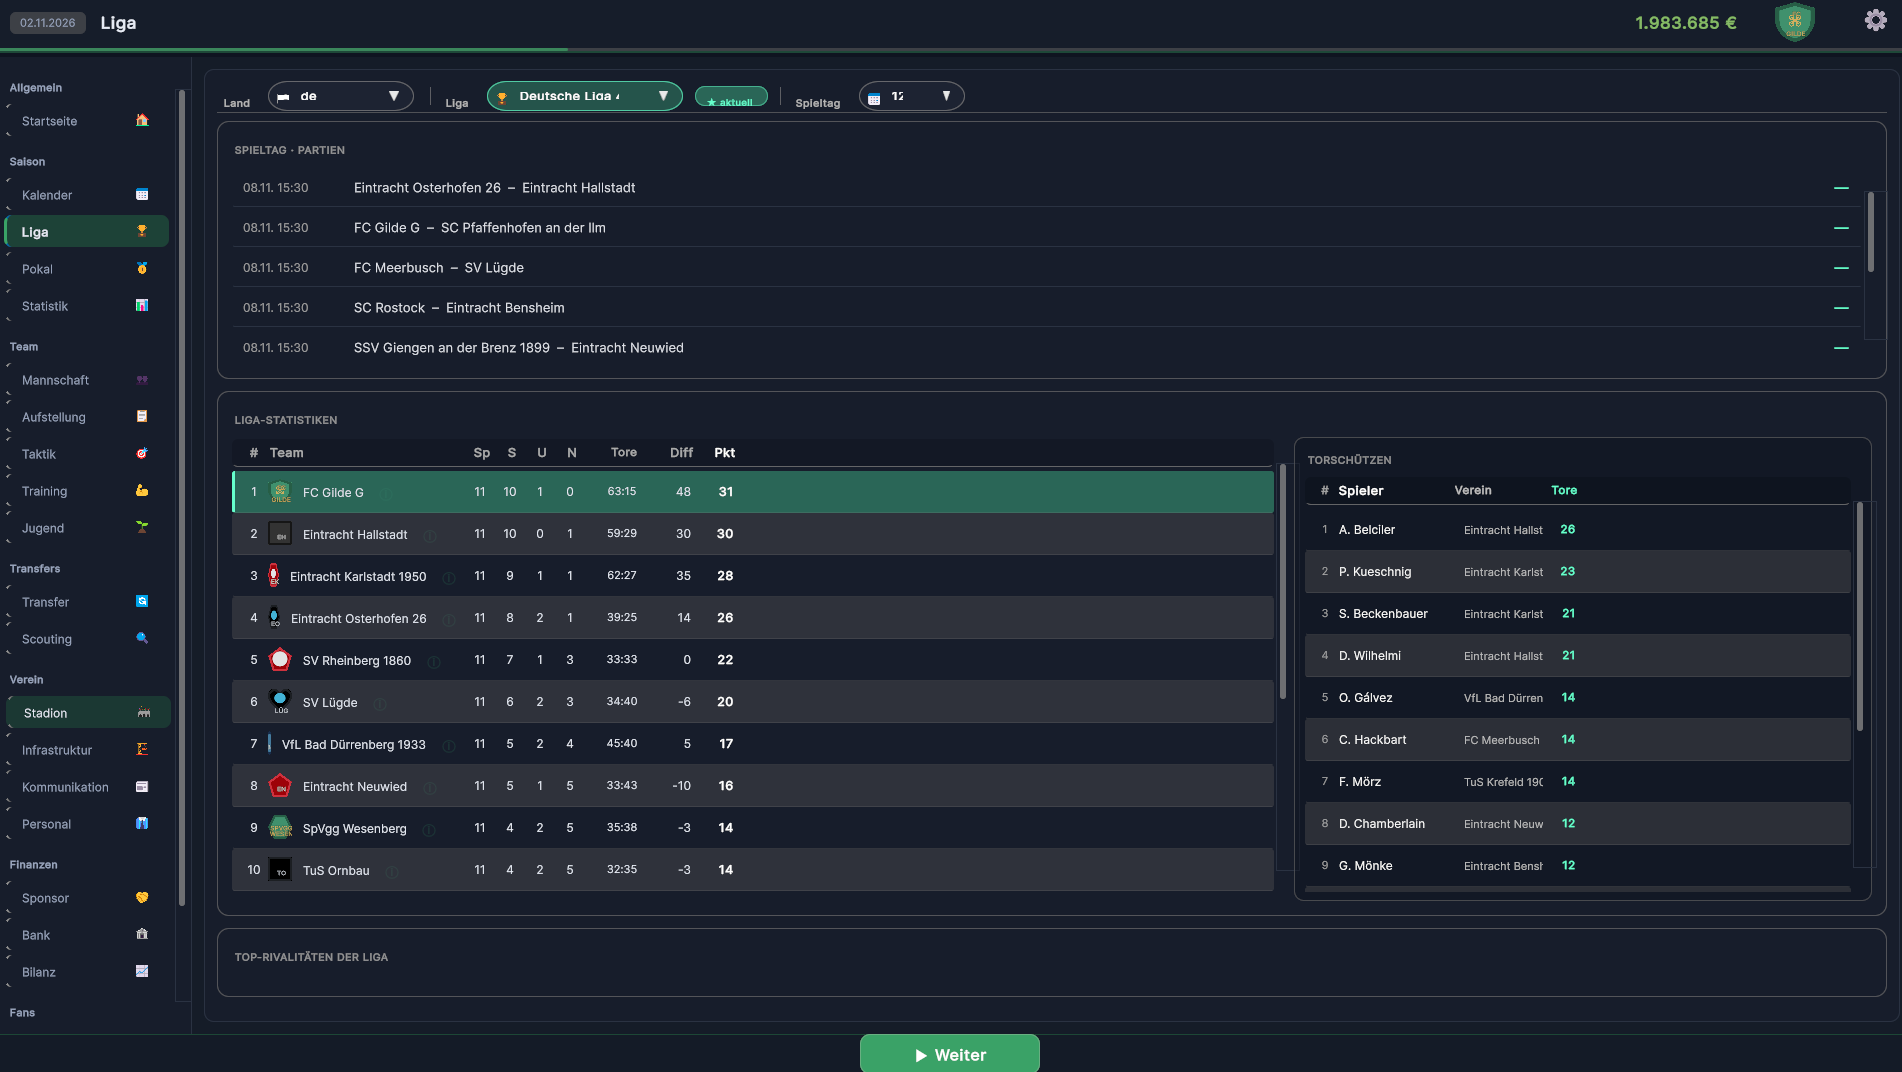Click the Personal icon
This screenshot has height=1072, width=1902.
click(x=142, y=824)
